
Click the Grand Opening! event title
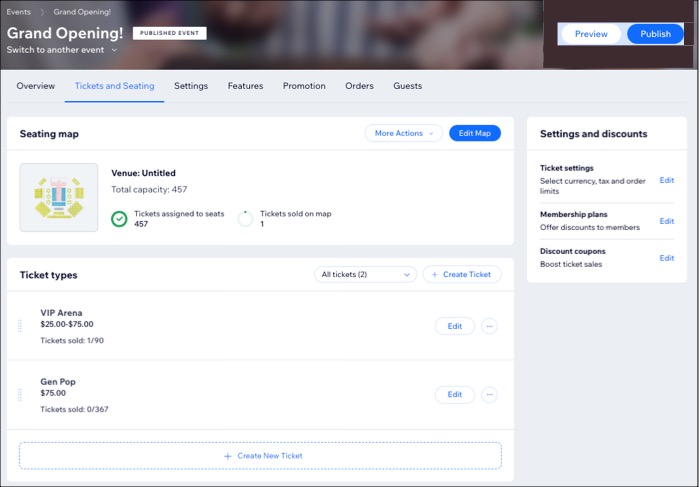click(65, 33)
